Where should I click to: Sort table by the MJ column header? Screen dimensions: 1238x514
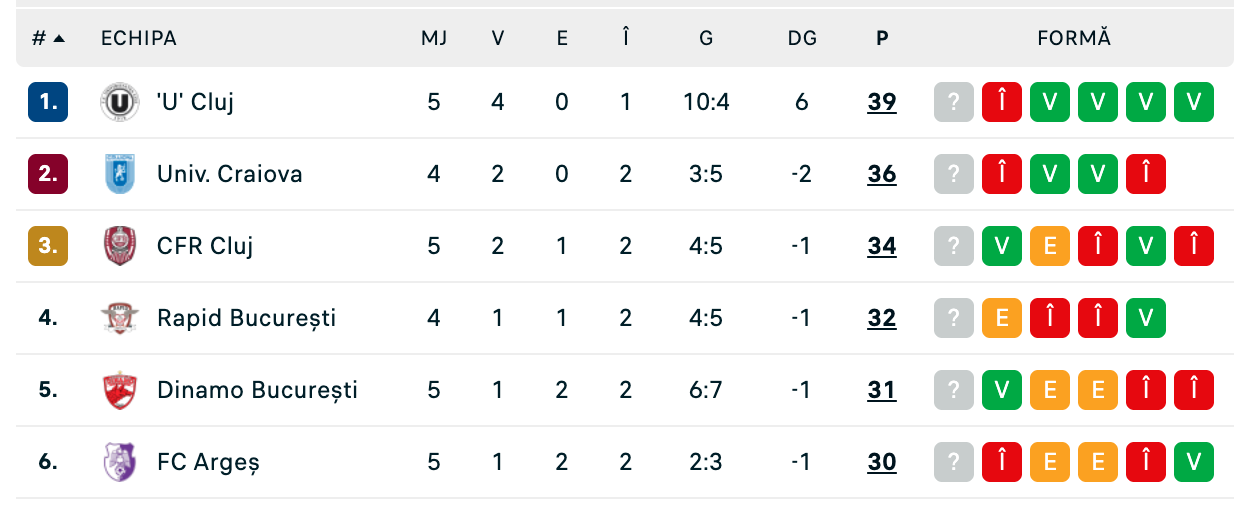pyautogui.click(x=434, y=39)
